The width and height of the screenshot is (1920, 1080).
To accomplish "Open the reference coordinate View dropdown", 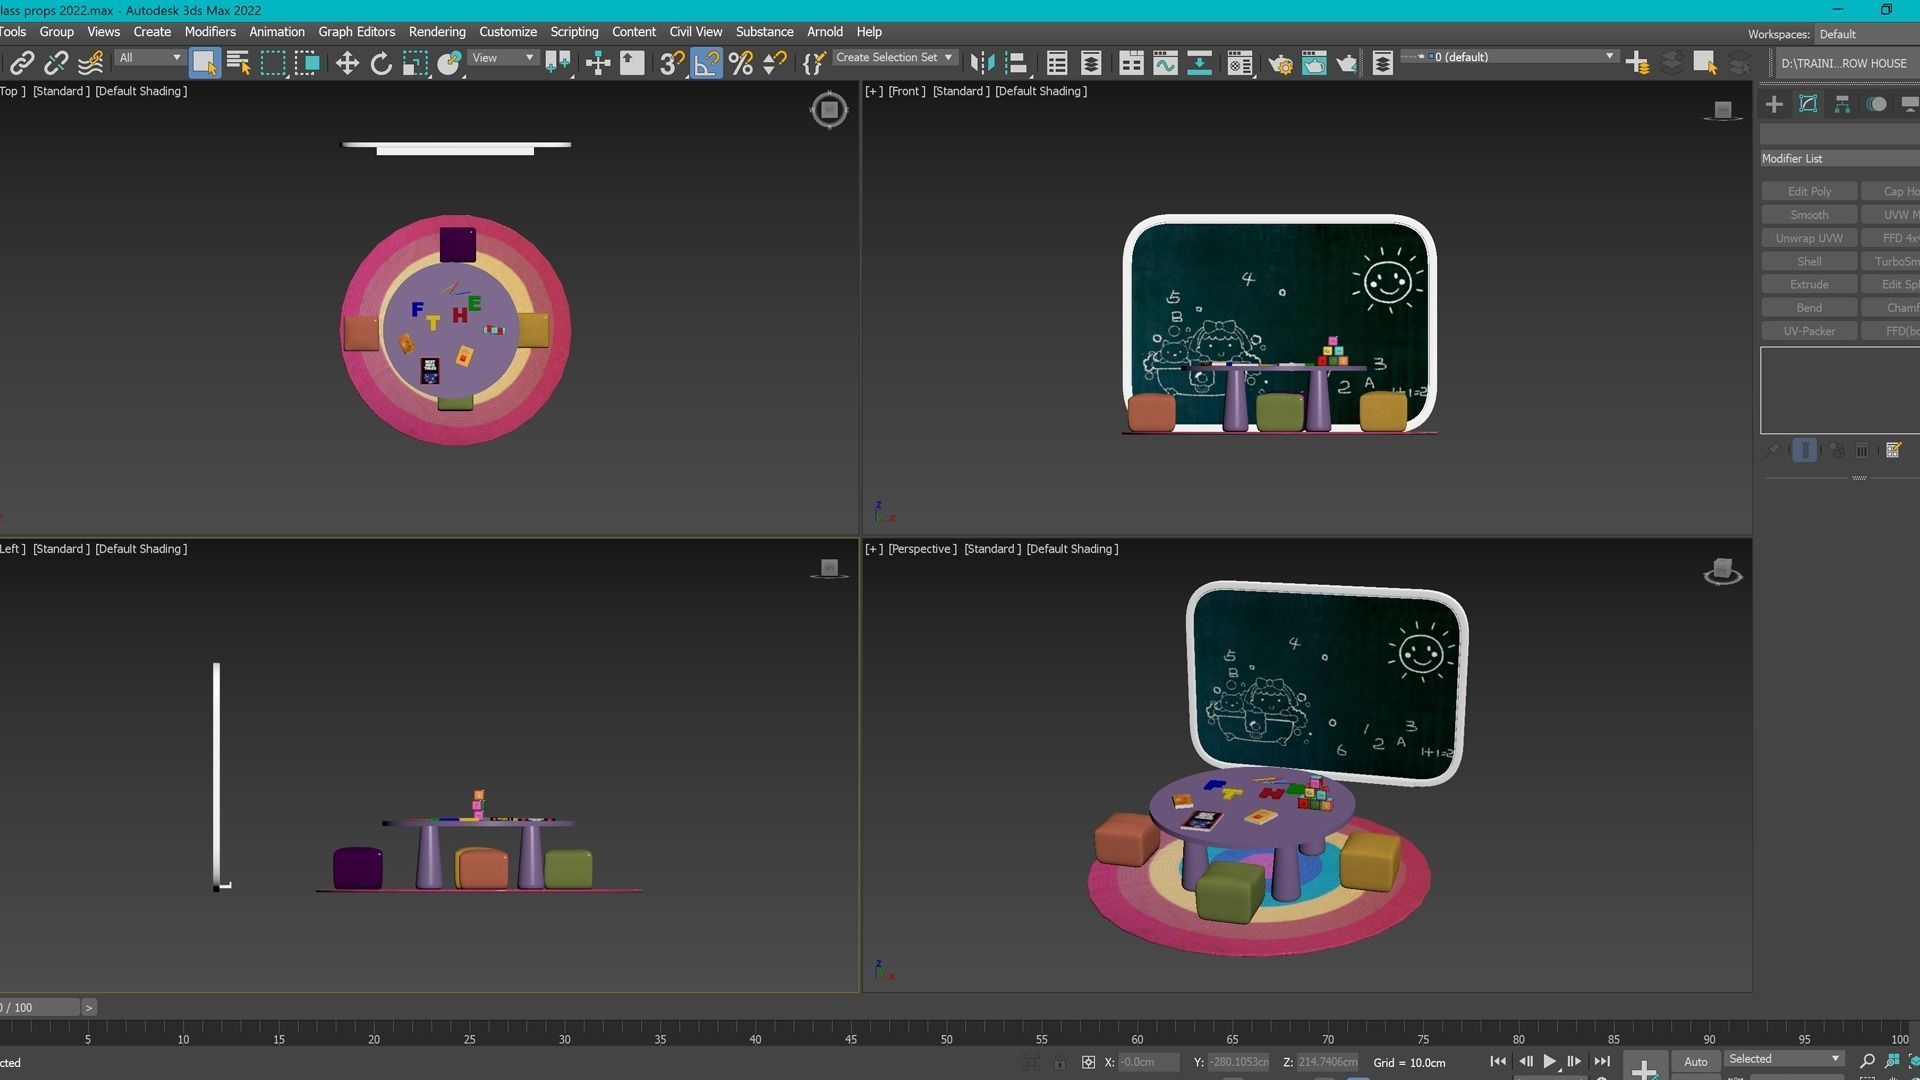I will (x=503, y=58).
